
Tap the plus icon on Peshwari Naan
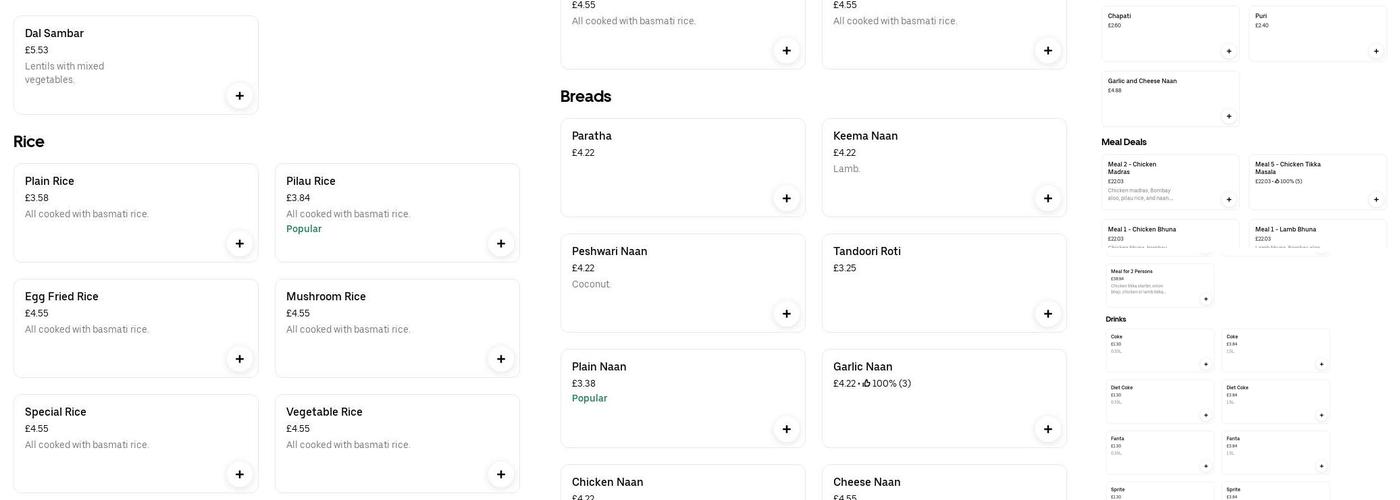coord(787,314)
